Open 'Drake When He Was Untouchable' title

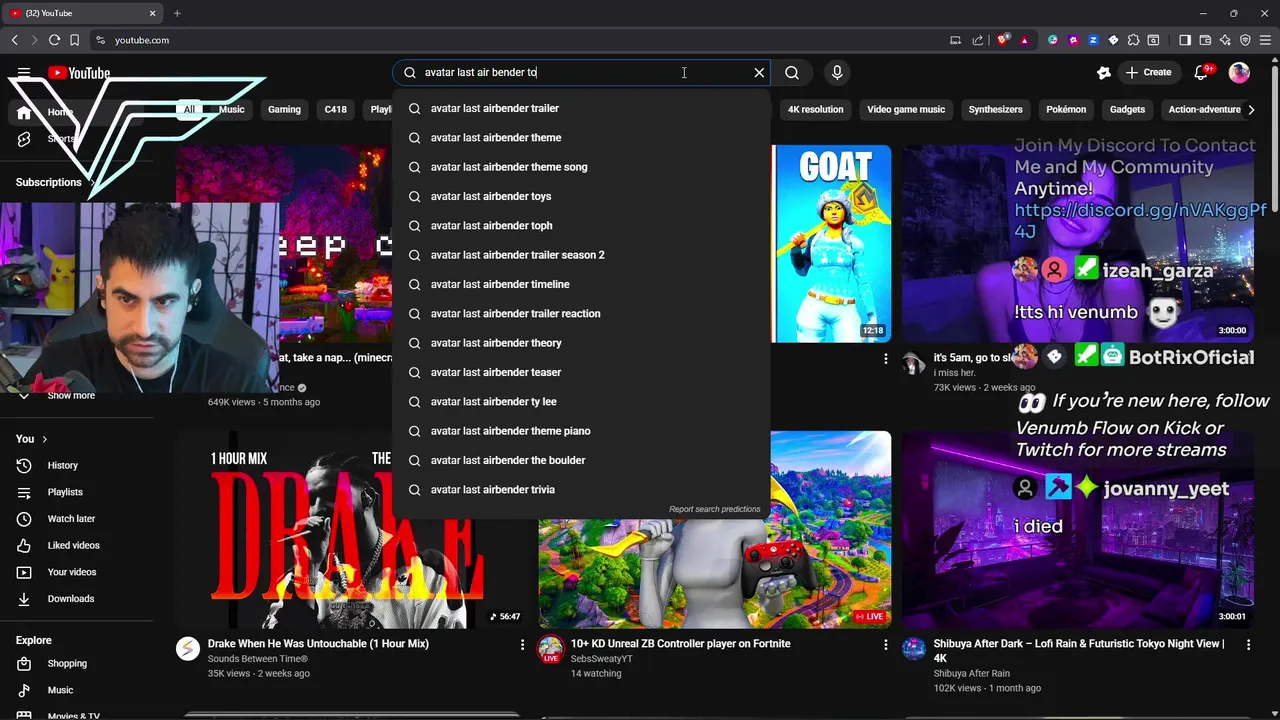coord(318,644)
